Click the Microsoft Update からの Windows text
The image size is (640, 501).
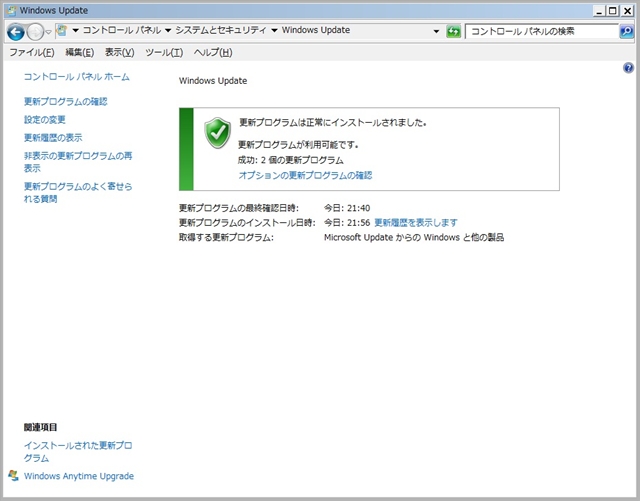392,237
